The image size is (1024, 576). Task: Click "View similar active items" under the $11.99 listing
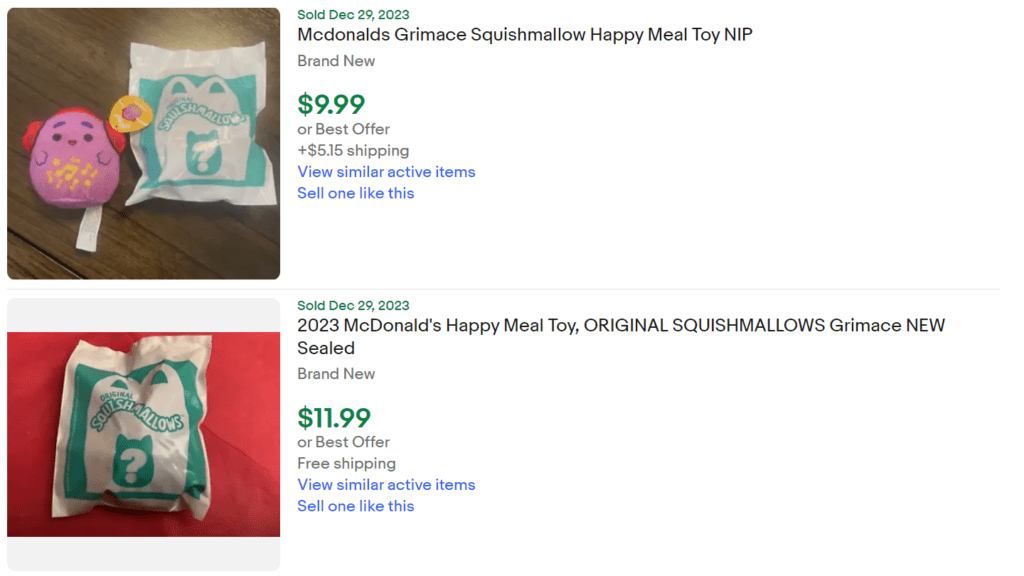point(386,484)
